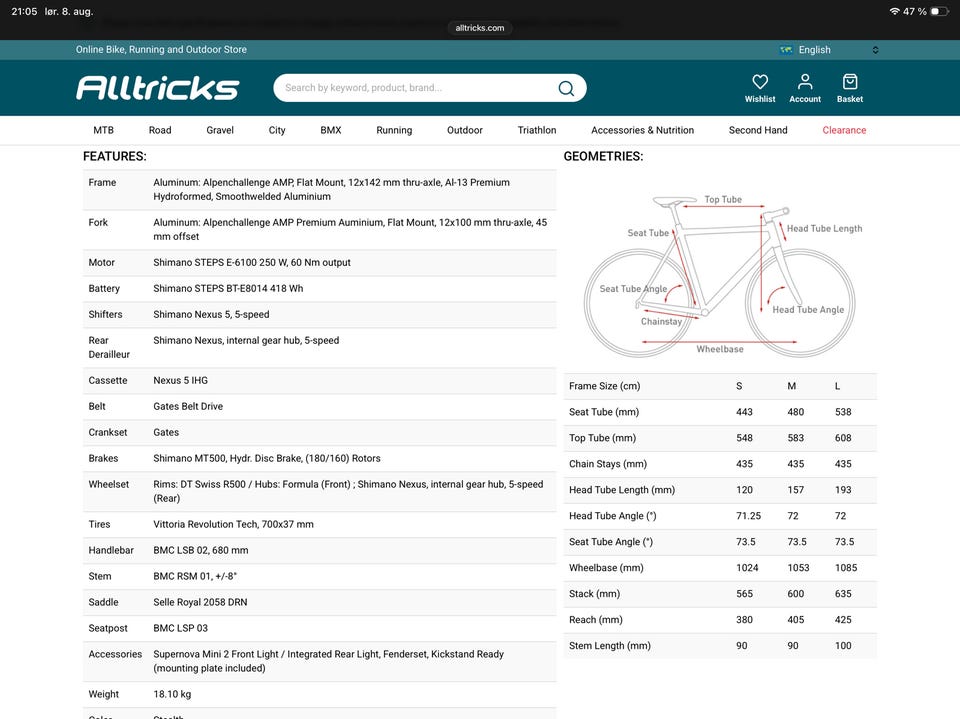Tap the battery status icon
The height and width of the screenshot is (719, 960).
tap(939, 12)
